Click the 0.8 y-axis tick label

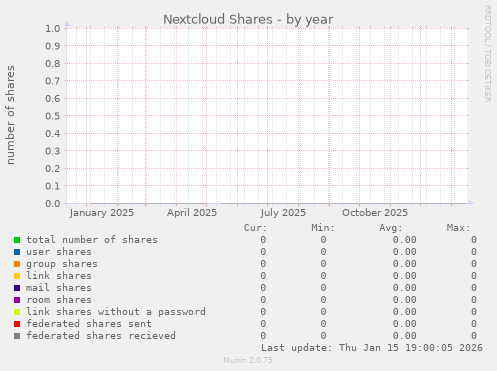(53, 63)
